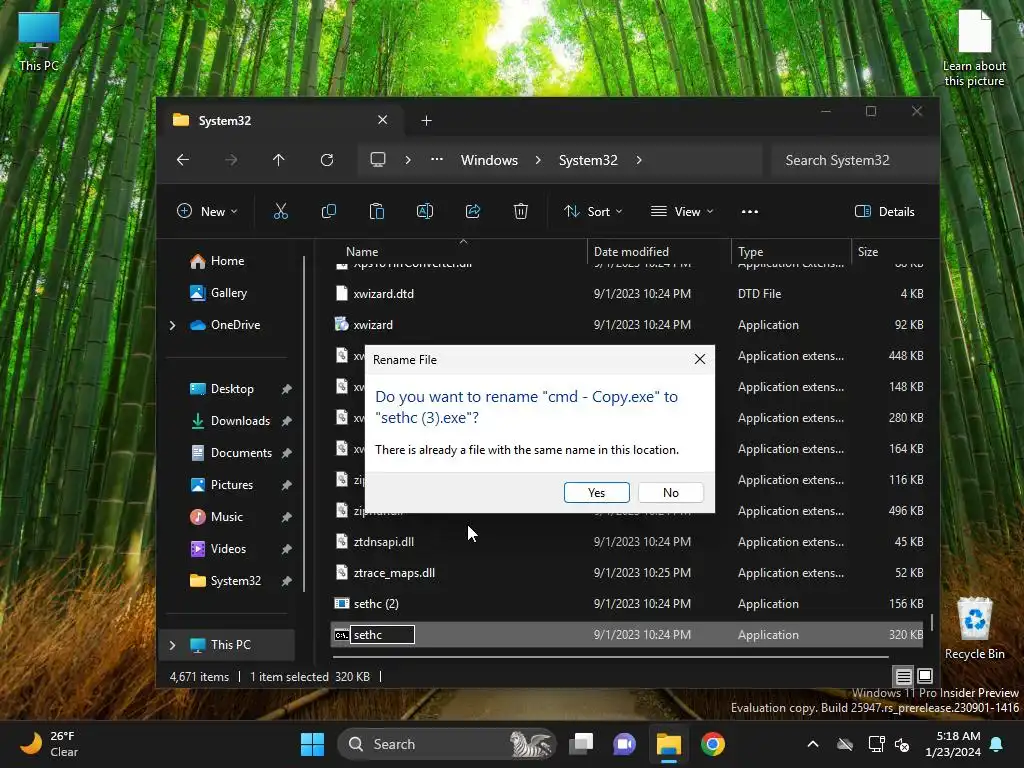Add a new File Explorer tab
Image resolution: width=1024 pixels, height=768 pixels.
coord(426,121)
